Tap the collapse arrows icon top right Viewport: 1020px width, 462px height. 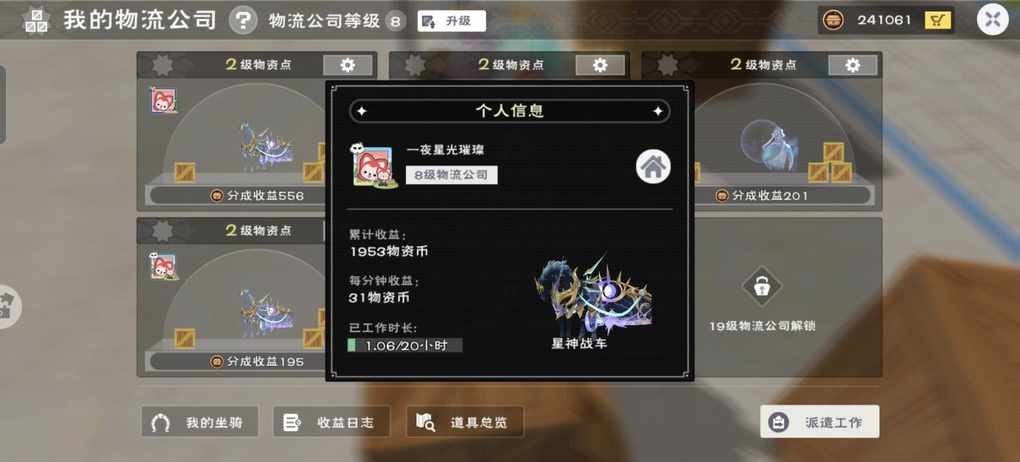(x=993, y=20)
